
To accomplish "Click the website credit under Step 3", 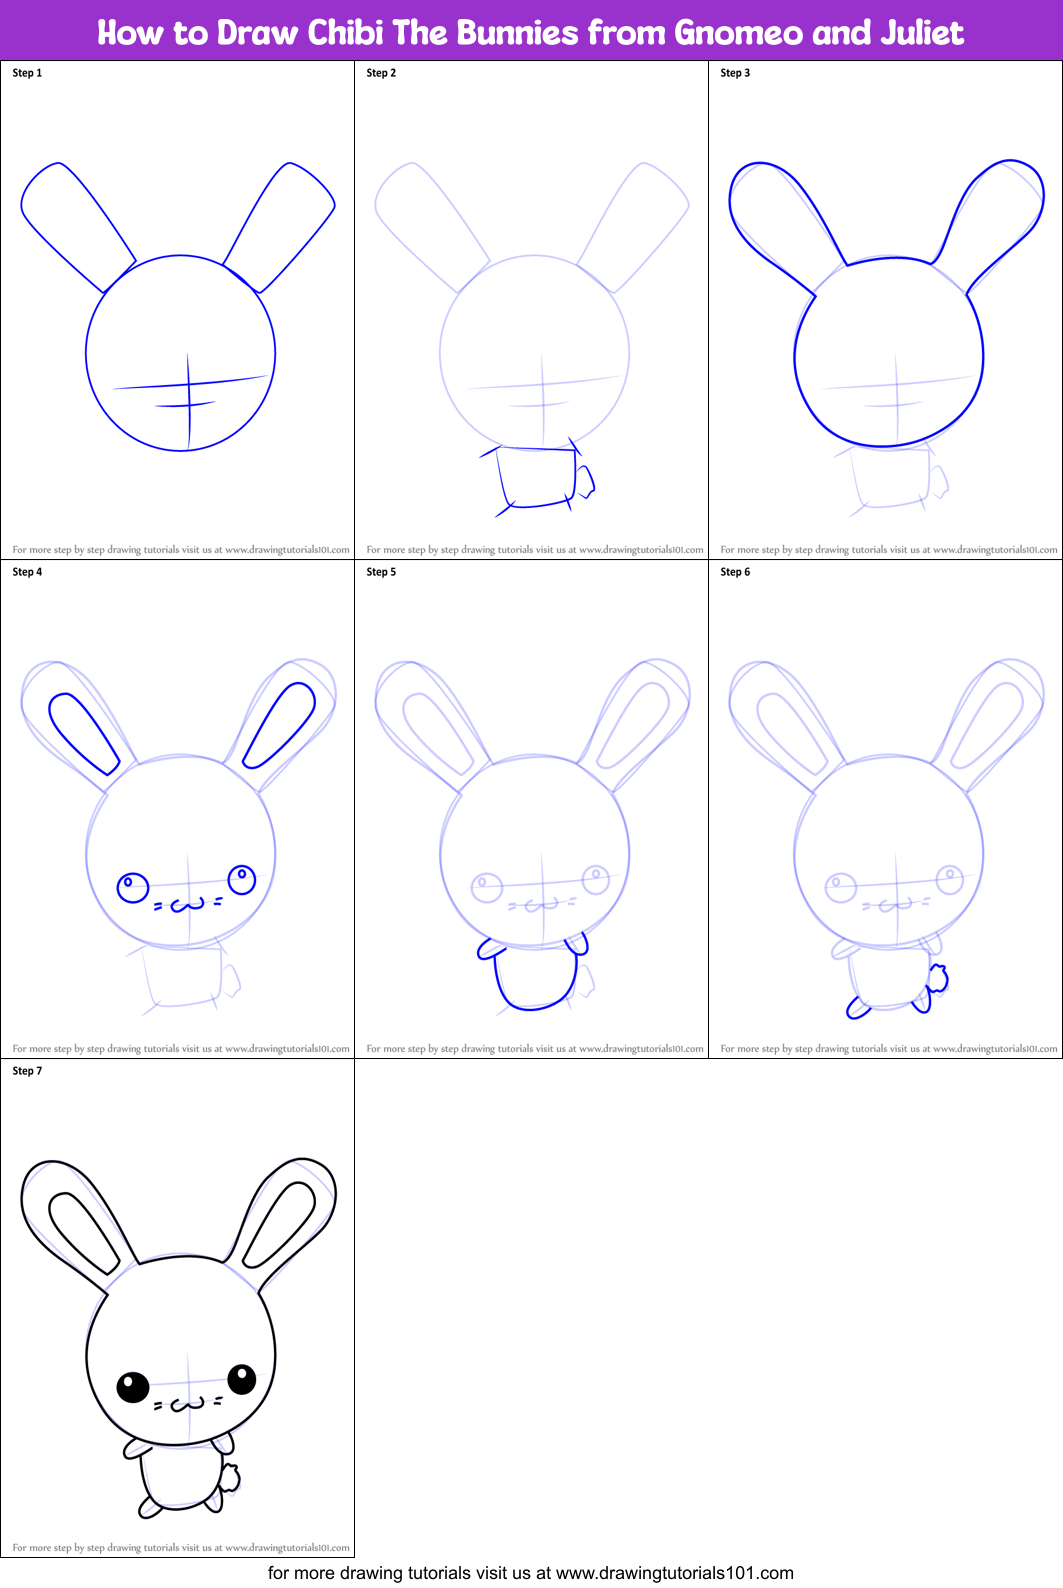I will tap(889, 550).
